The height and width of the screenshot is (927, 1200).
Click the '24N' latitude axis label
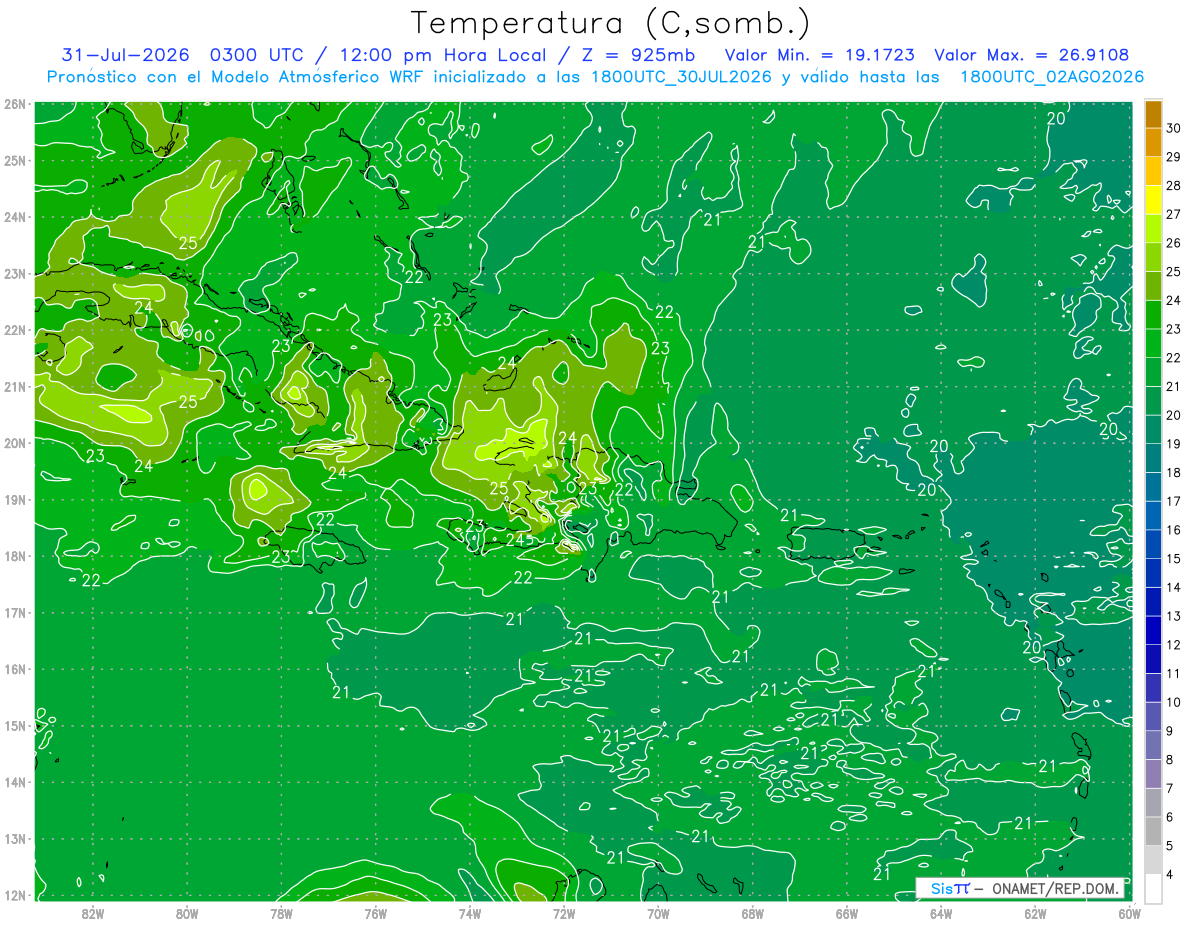click(x=15, y=217)
